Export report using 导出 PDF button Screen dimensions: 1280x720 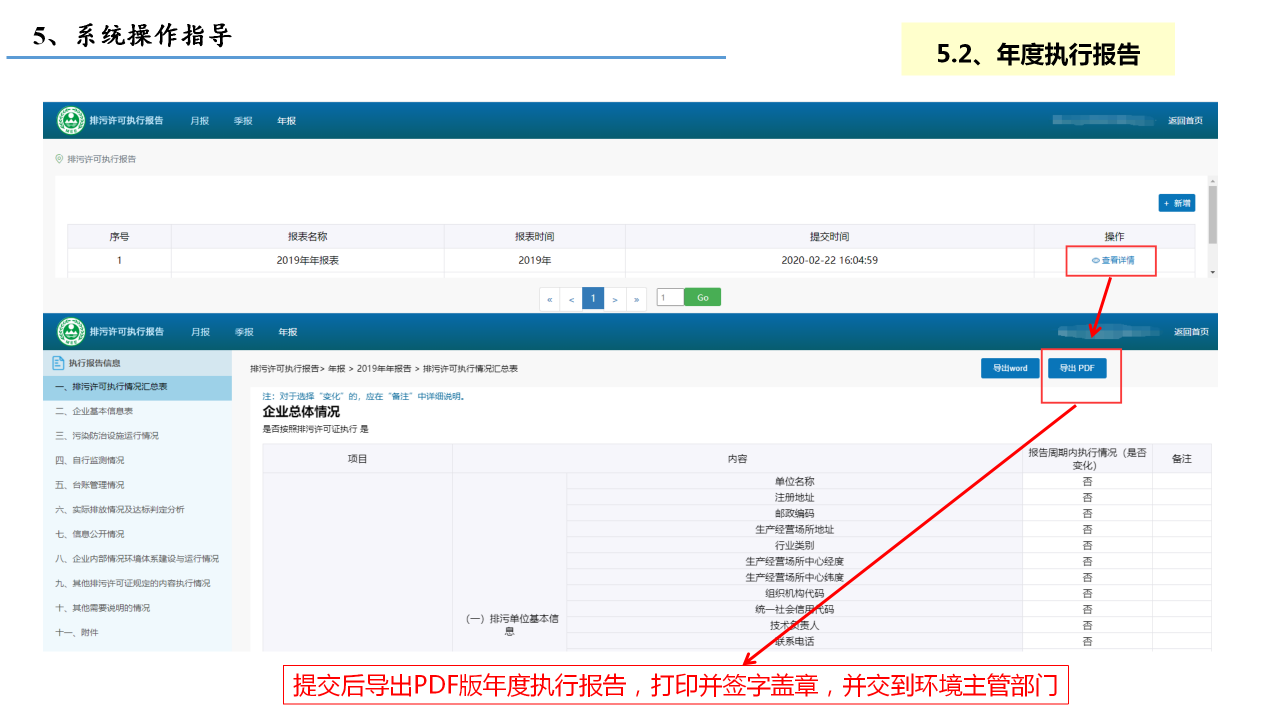click(1077, 369)
